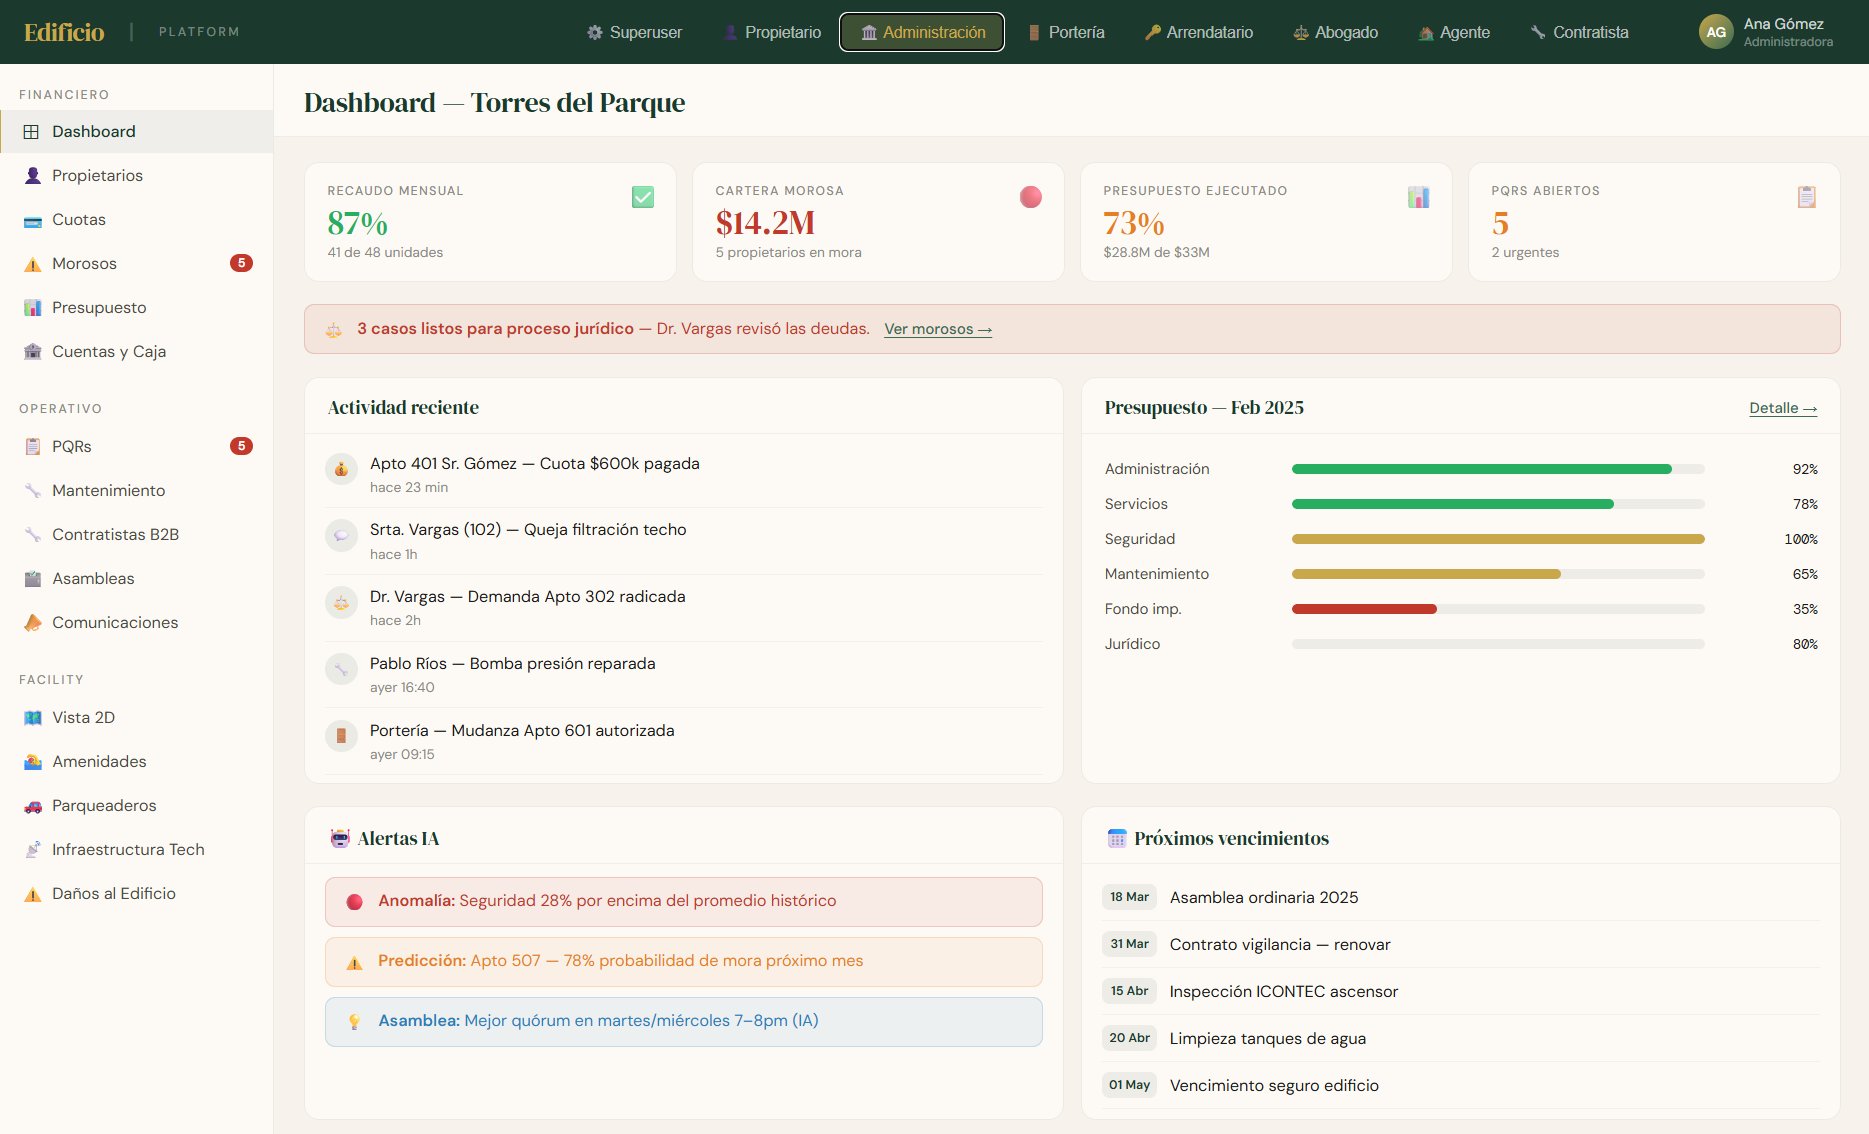Click 'Limpieza tanques de agua'
Screen dimensions: 1869x1134
coord(1268,1039)
